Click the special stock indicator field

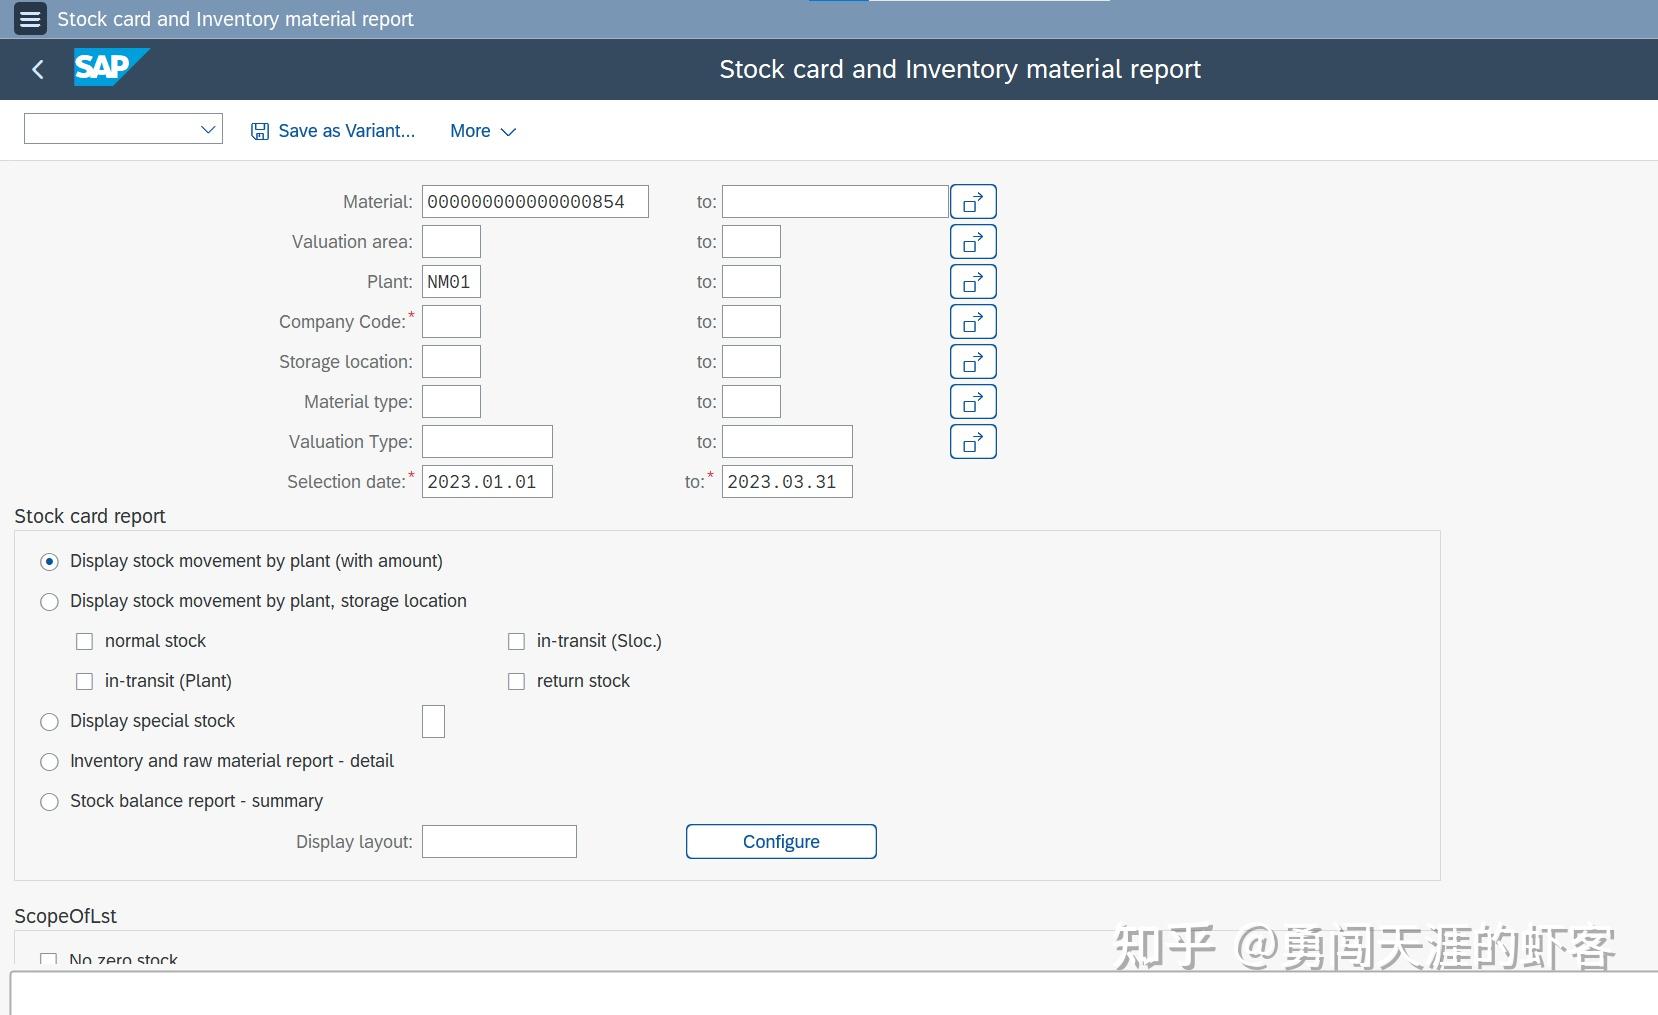[433, 722]
